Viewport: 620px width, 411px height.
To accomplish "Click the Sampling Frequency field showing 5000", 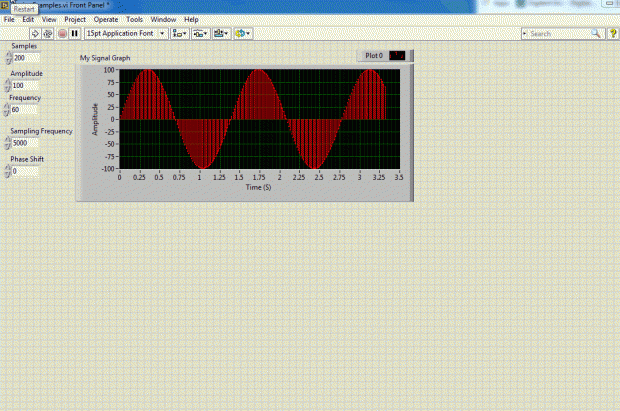I will [25, 143].
